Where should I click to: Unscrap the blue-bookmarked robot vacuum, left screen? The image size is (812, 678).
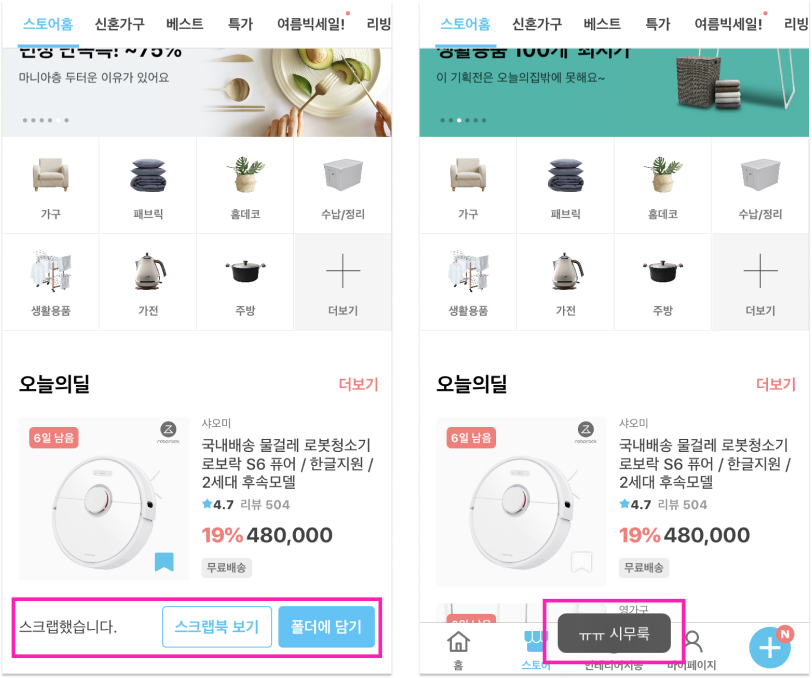pyautogui.click(x=164, y=562)
